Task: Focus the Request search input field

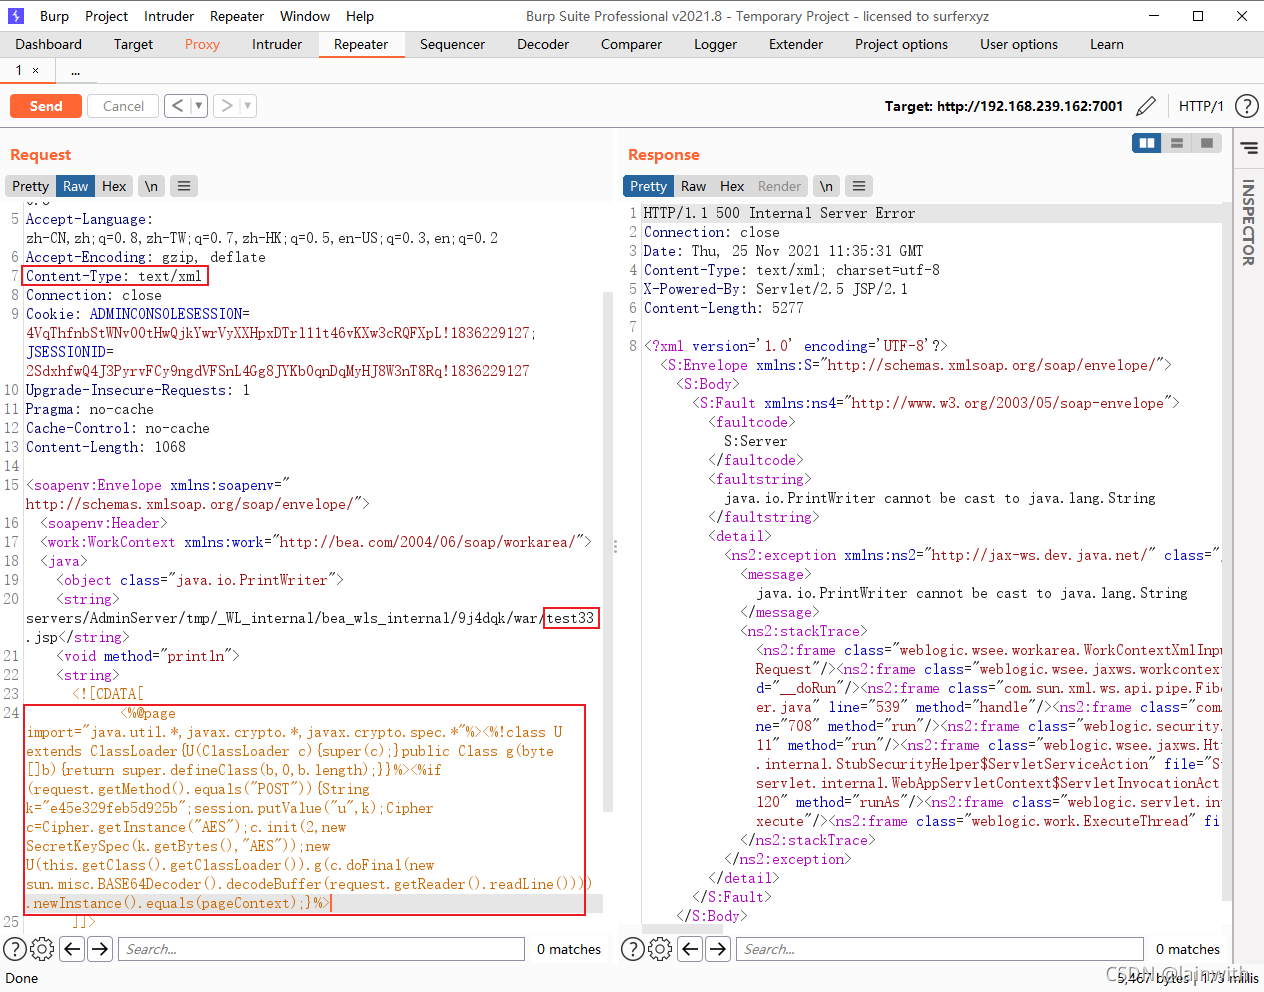Action: pos(321,949)
